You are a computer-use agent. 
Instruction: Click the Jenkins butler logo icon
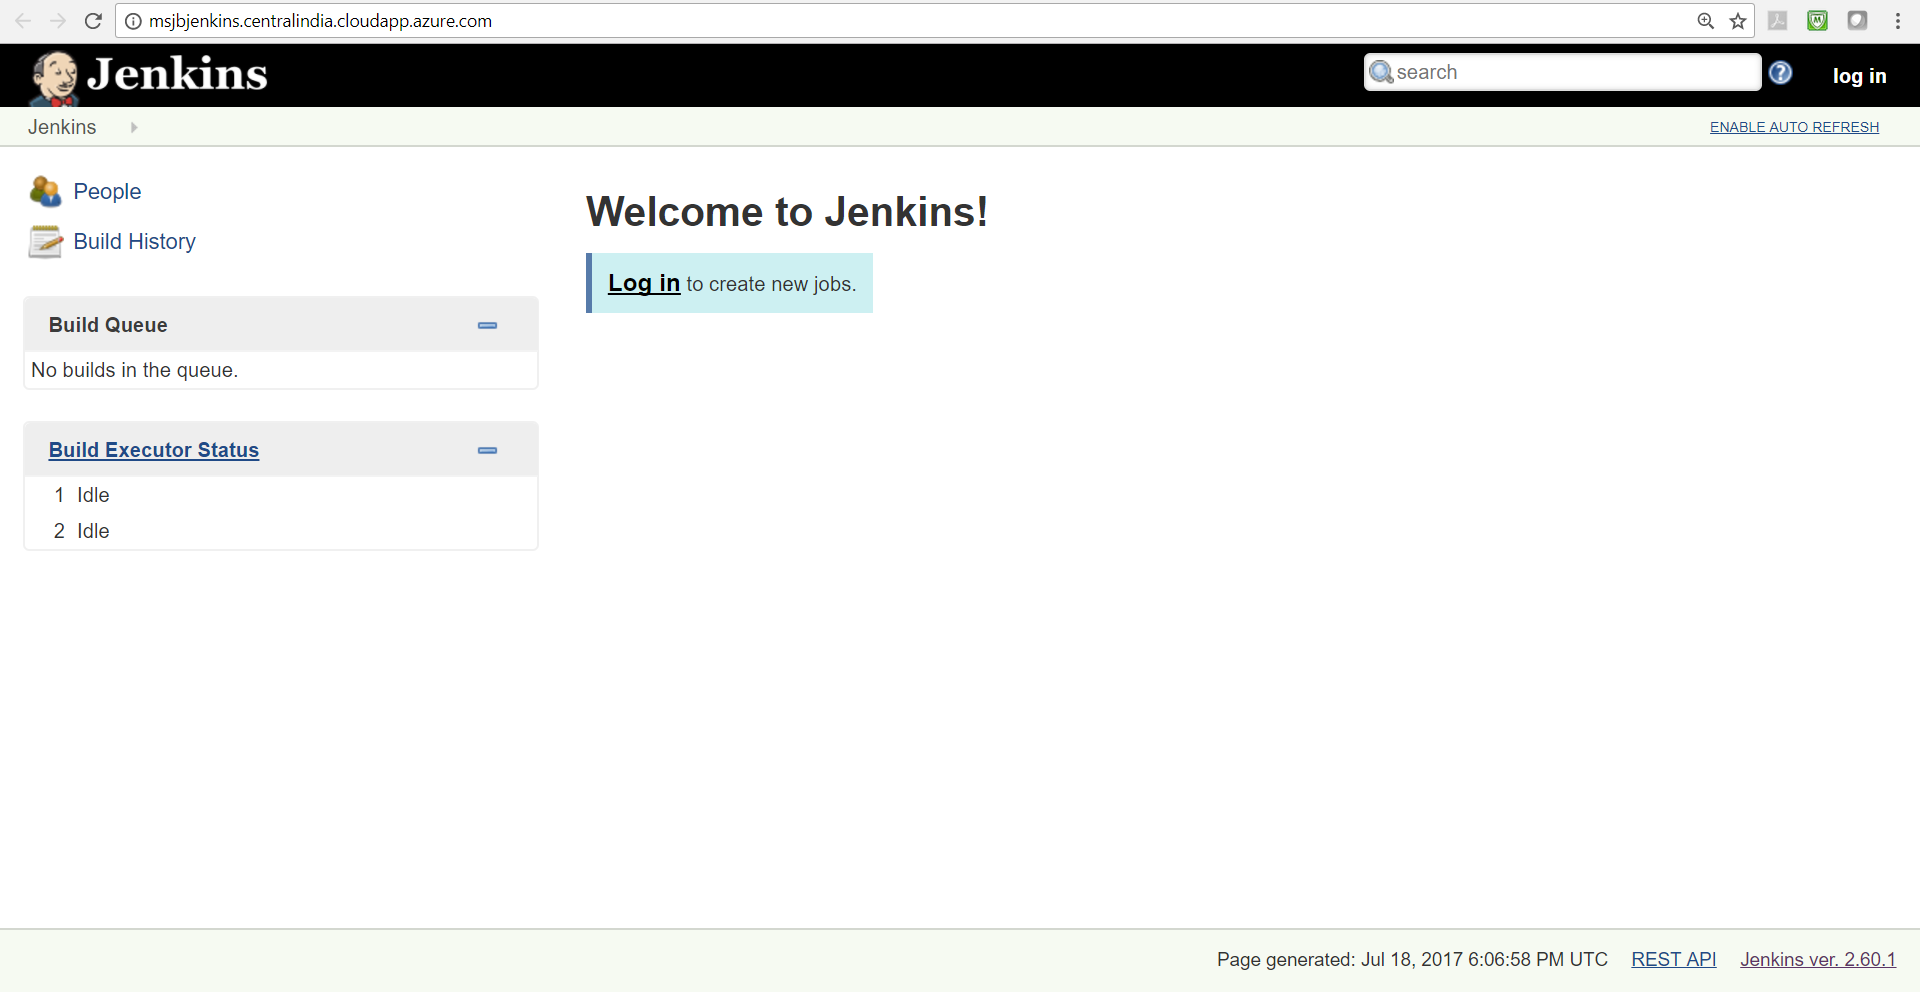[x=54, y=77]
